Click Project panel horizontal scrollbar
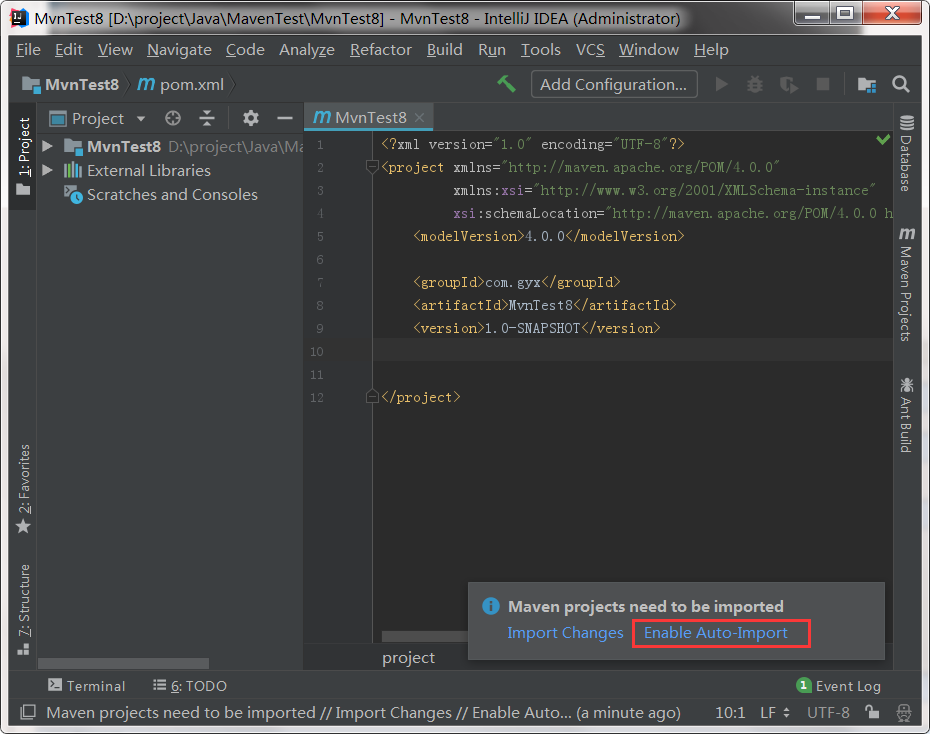This screenshot has height=734, width=930. [123, 663]
